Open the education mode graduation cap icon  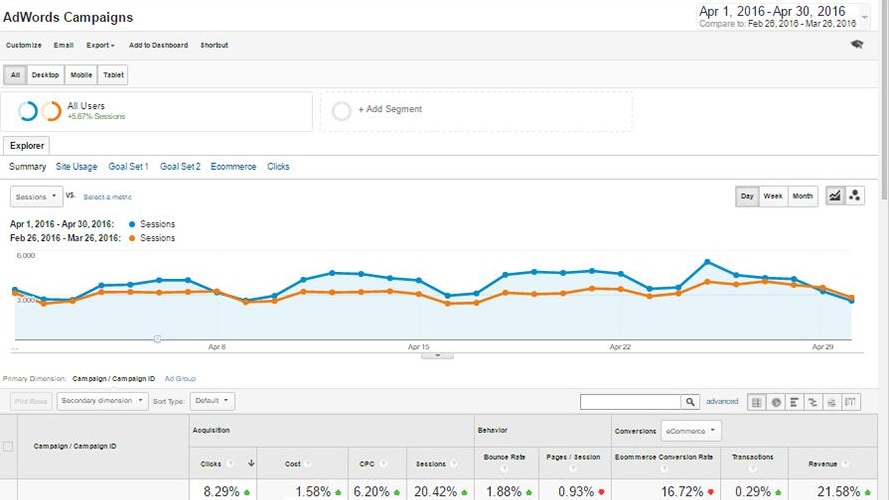pyautogui.click(x=857, y=44)
